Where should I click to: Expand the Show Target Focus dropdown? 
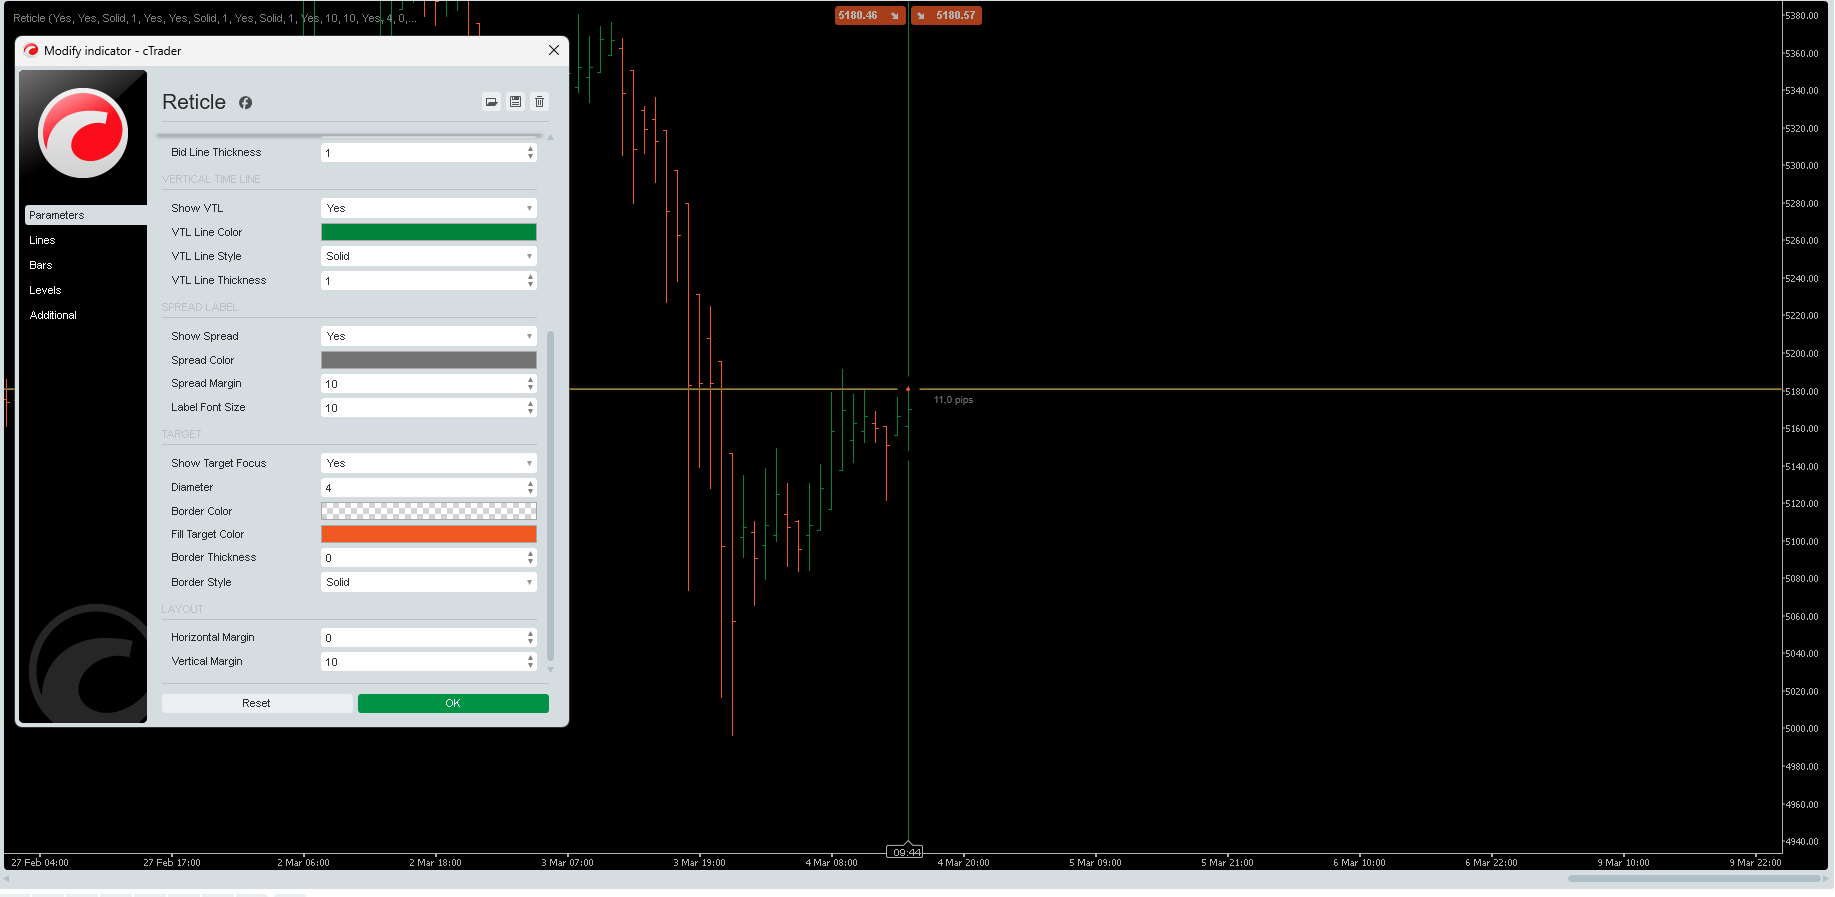[x=428, y=464]
